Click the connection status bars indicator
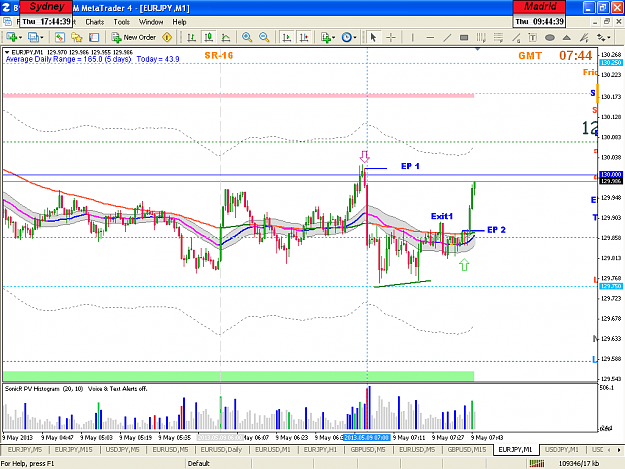This screenshot has height=469, width=625. point(537,463)
